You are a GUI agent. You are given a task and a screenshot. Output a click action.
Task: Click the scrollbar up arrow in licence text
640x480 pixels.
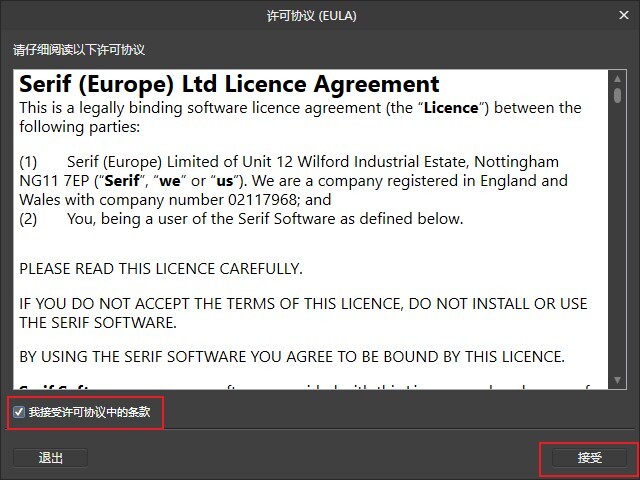pyautogui.click(x=617, y=78)
